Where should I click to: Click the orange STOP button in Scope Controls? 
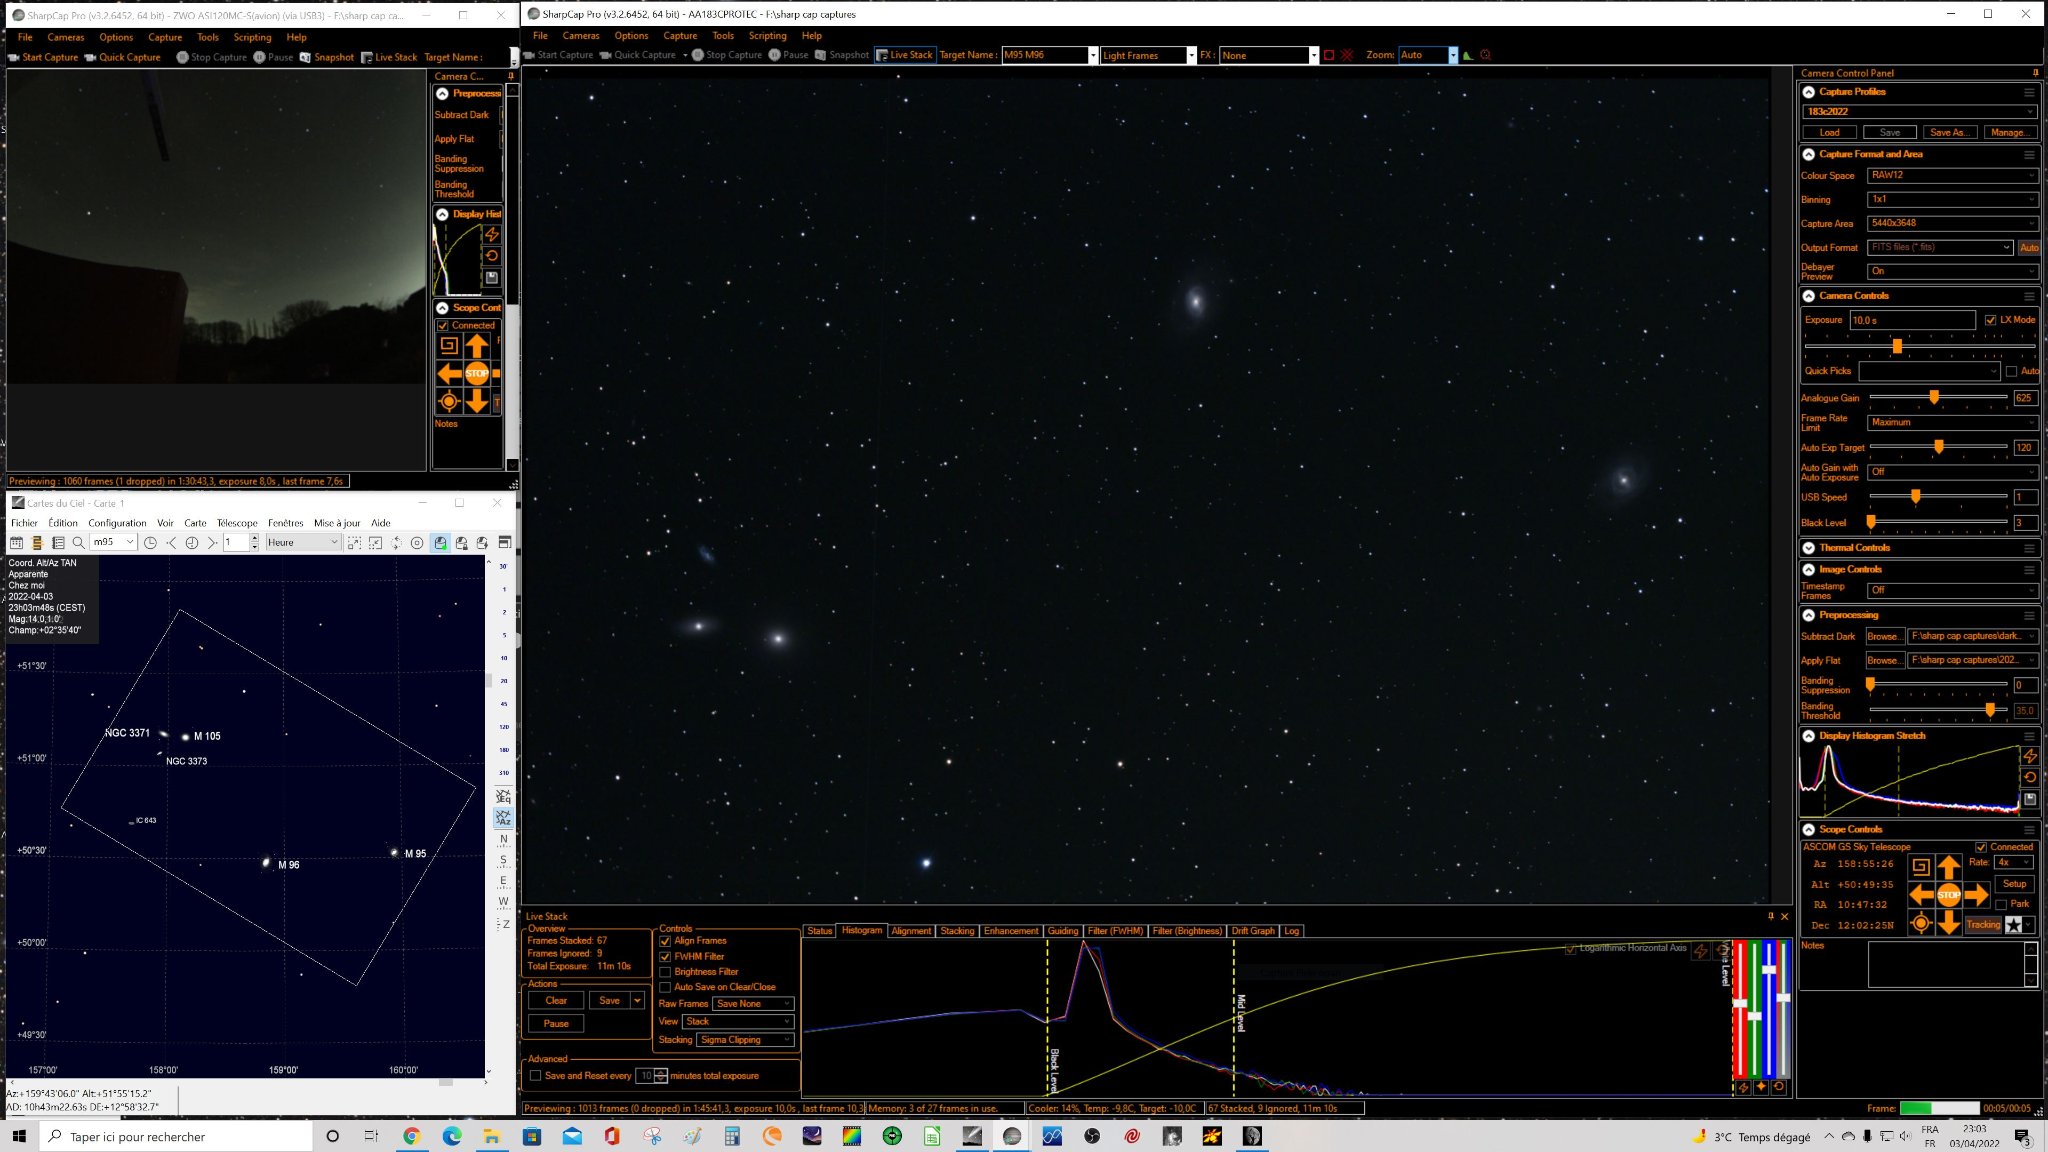(1948, 895)
